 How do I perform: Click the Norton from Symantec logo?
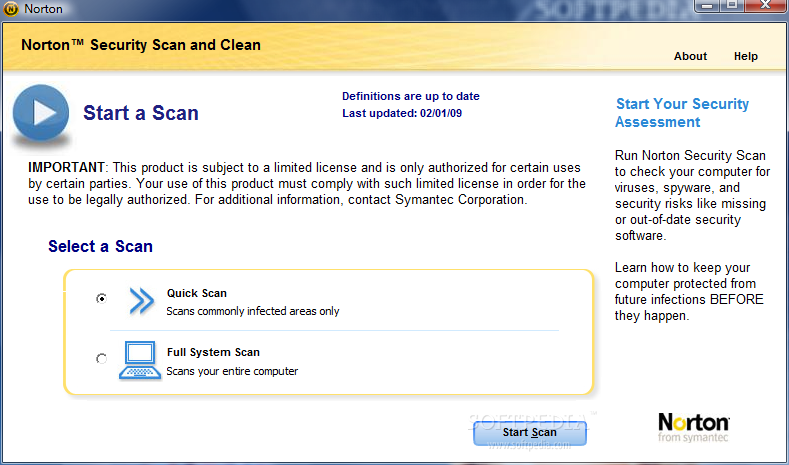pyautogui.click(x=693, y=428)
